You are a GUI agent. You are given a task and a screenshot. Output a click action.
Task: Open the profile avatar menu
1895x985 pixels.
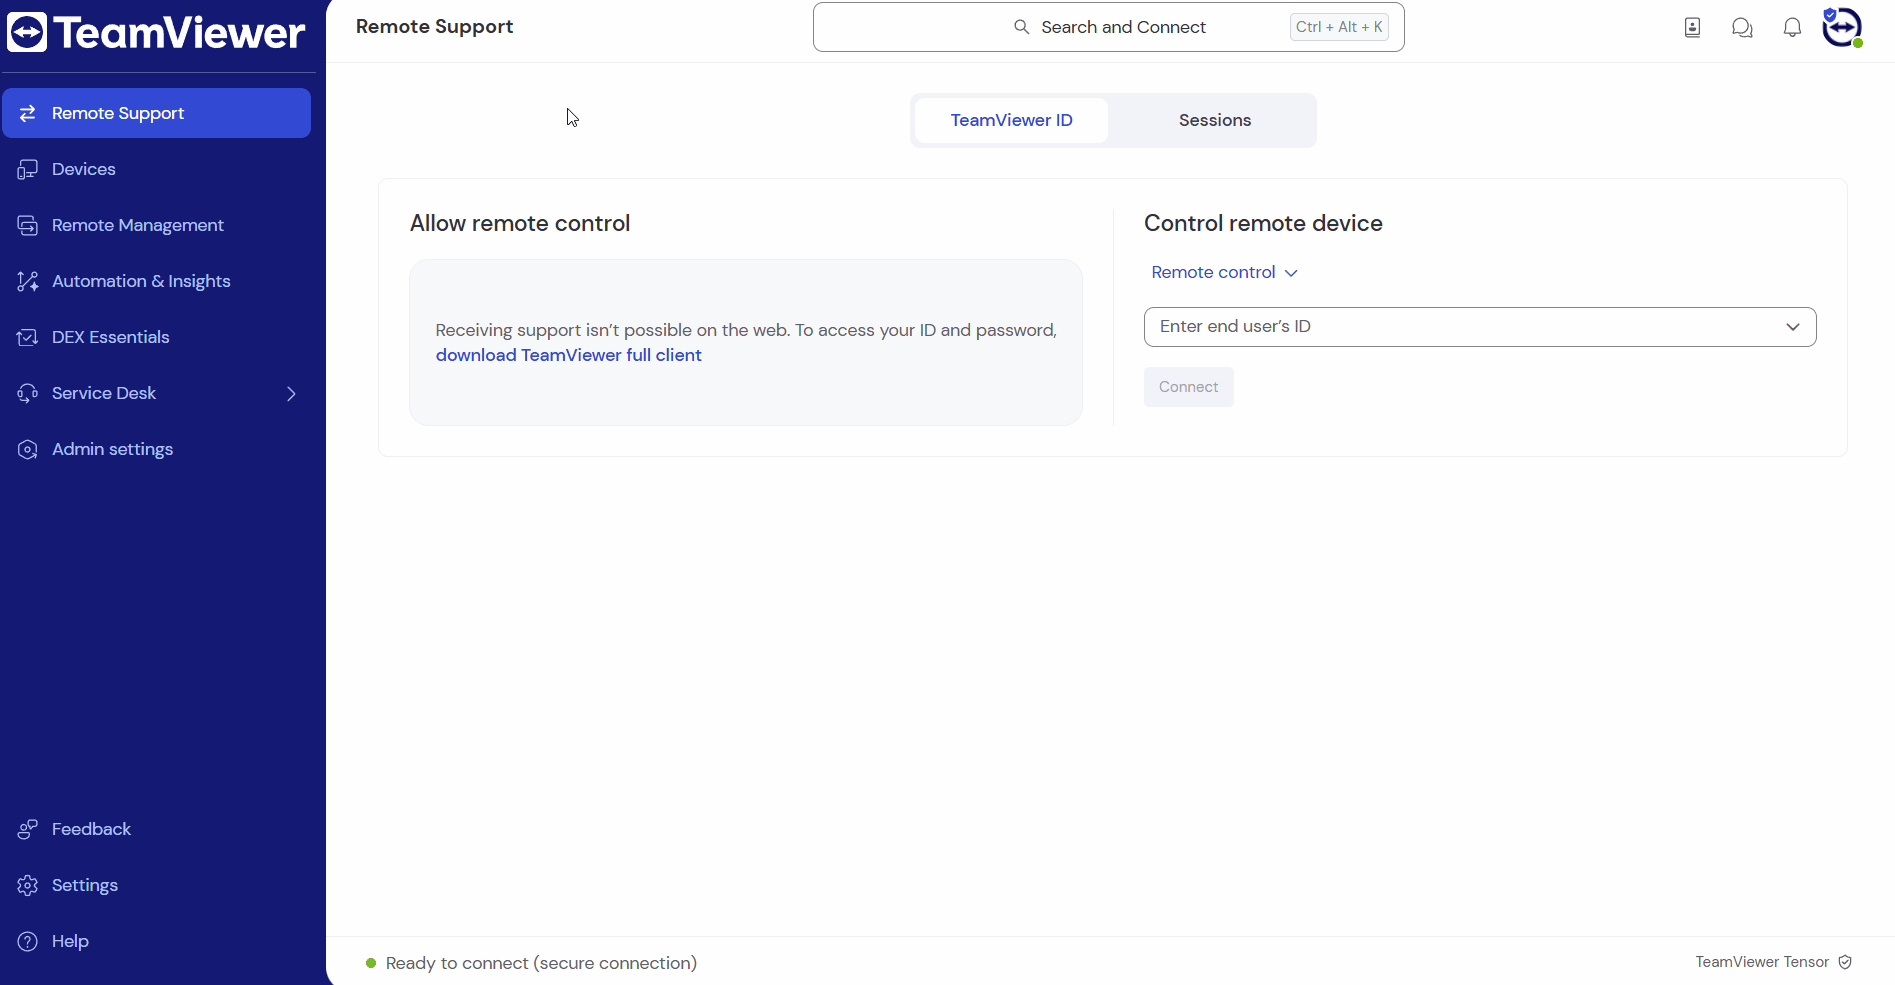tap(1842, 27)
